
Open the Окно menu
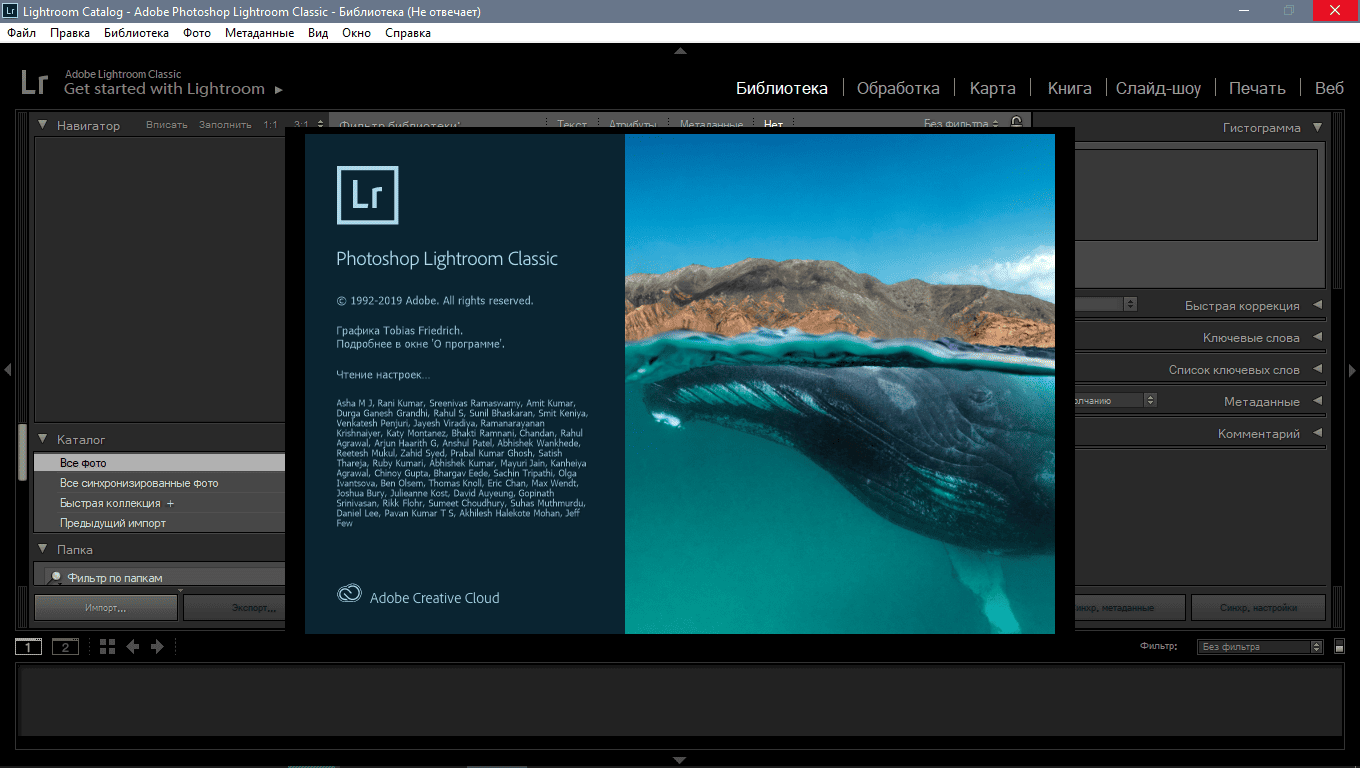pos(356,33)
